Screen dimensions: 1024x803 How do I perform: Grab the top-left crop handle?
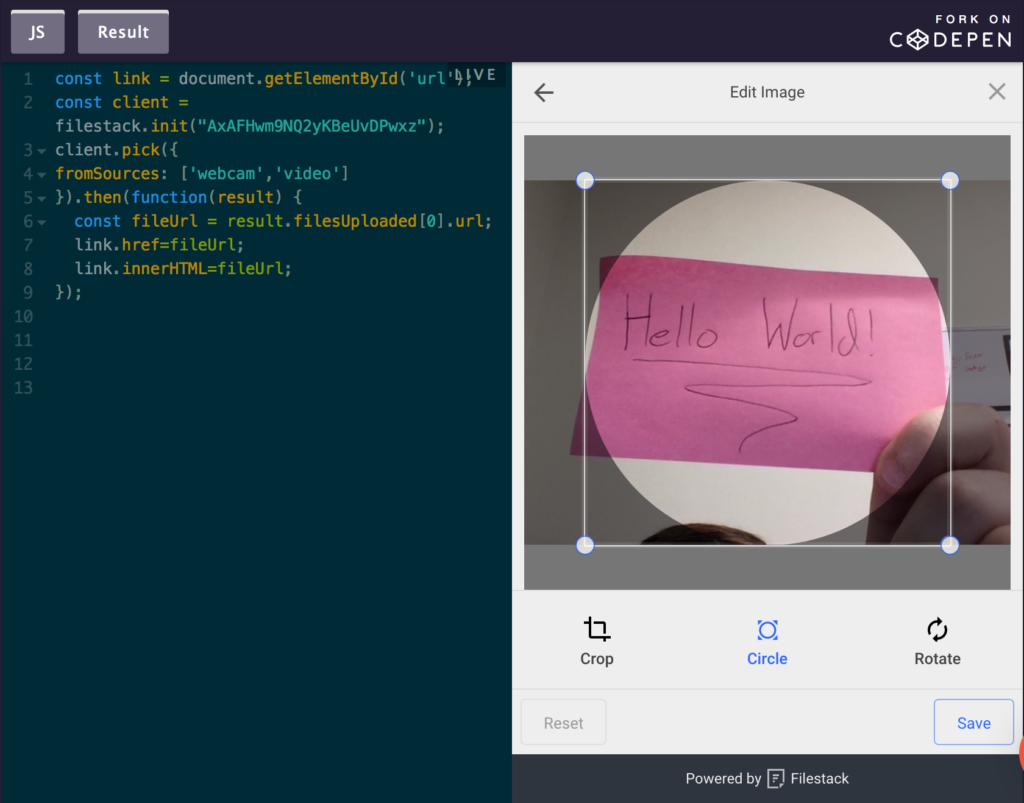pos(585,180)
